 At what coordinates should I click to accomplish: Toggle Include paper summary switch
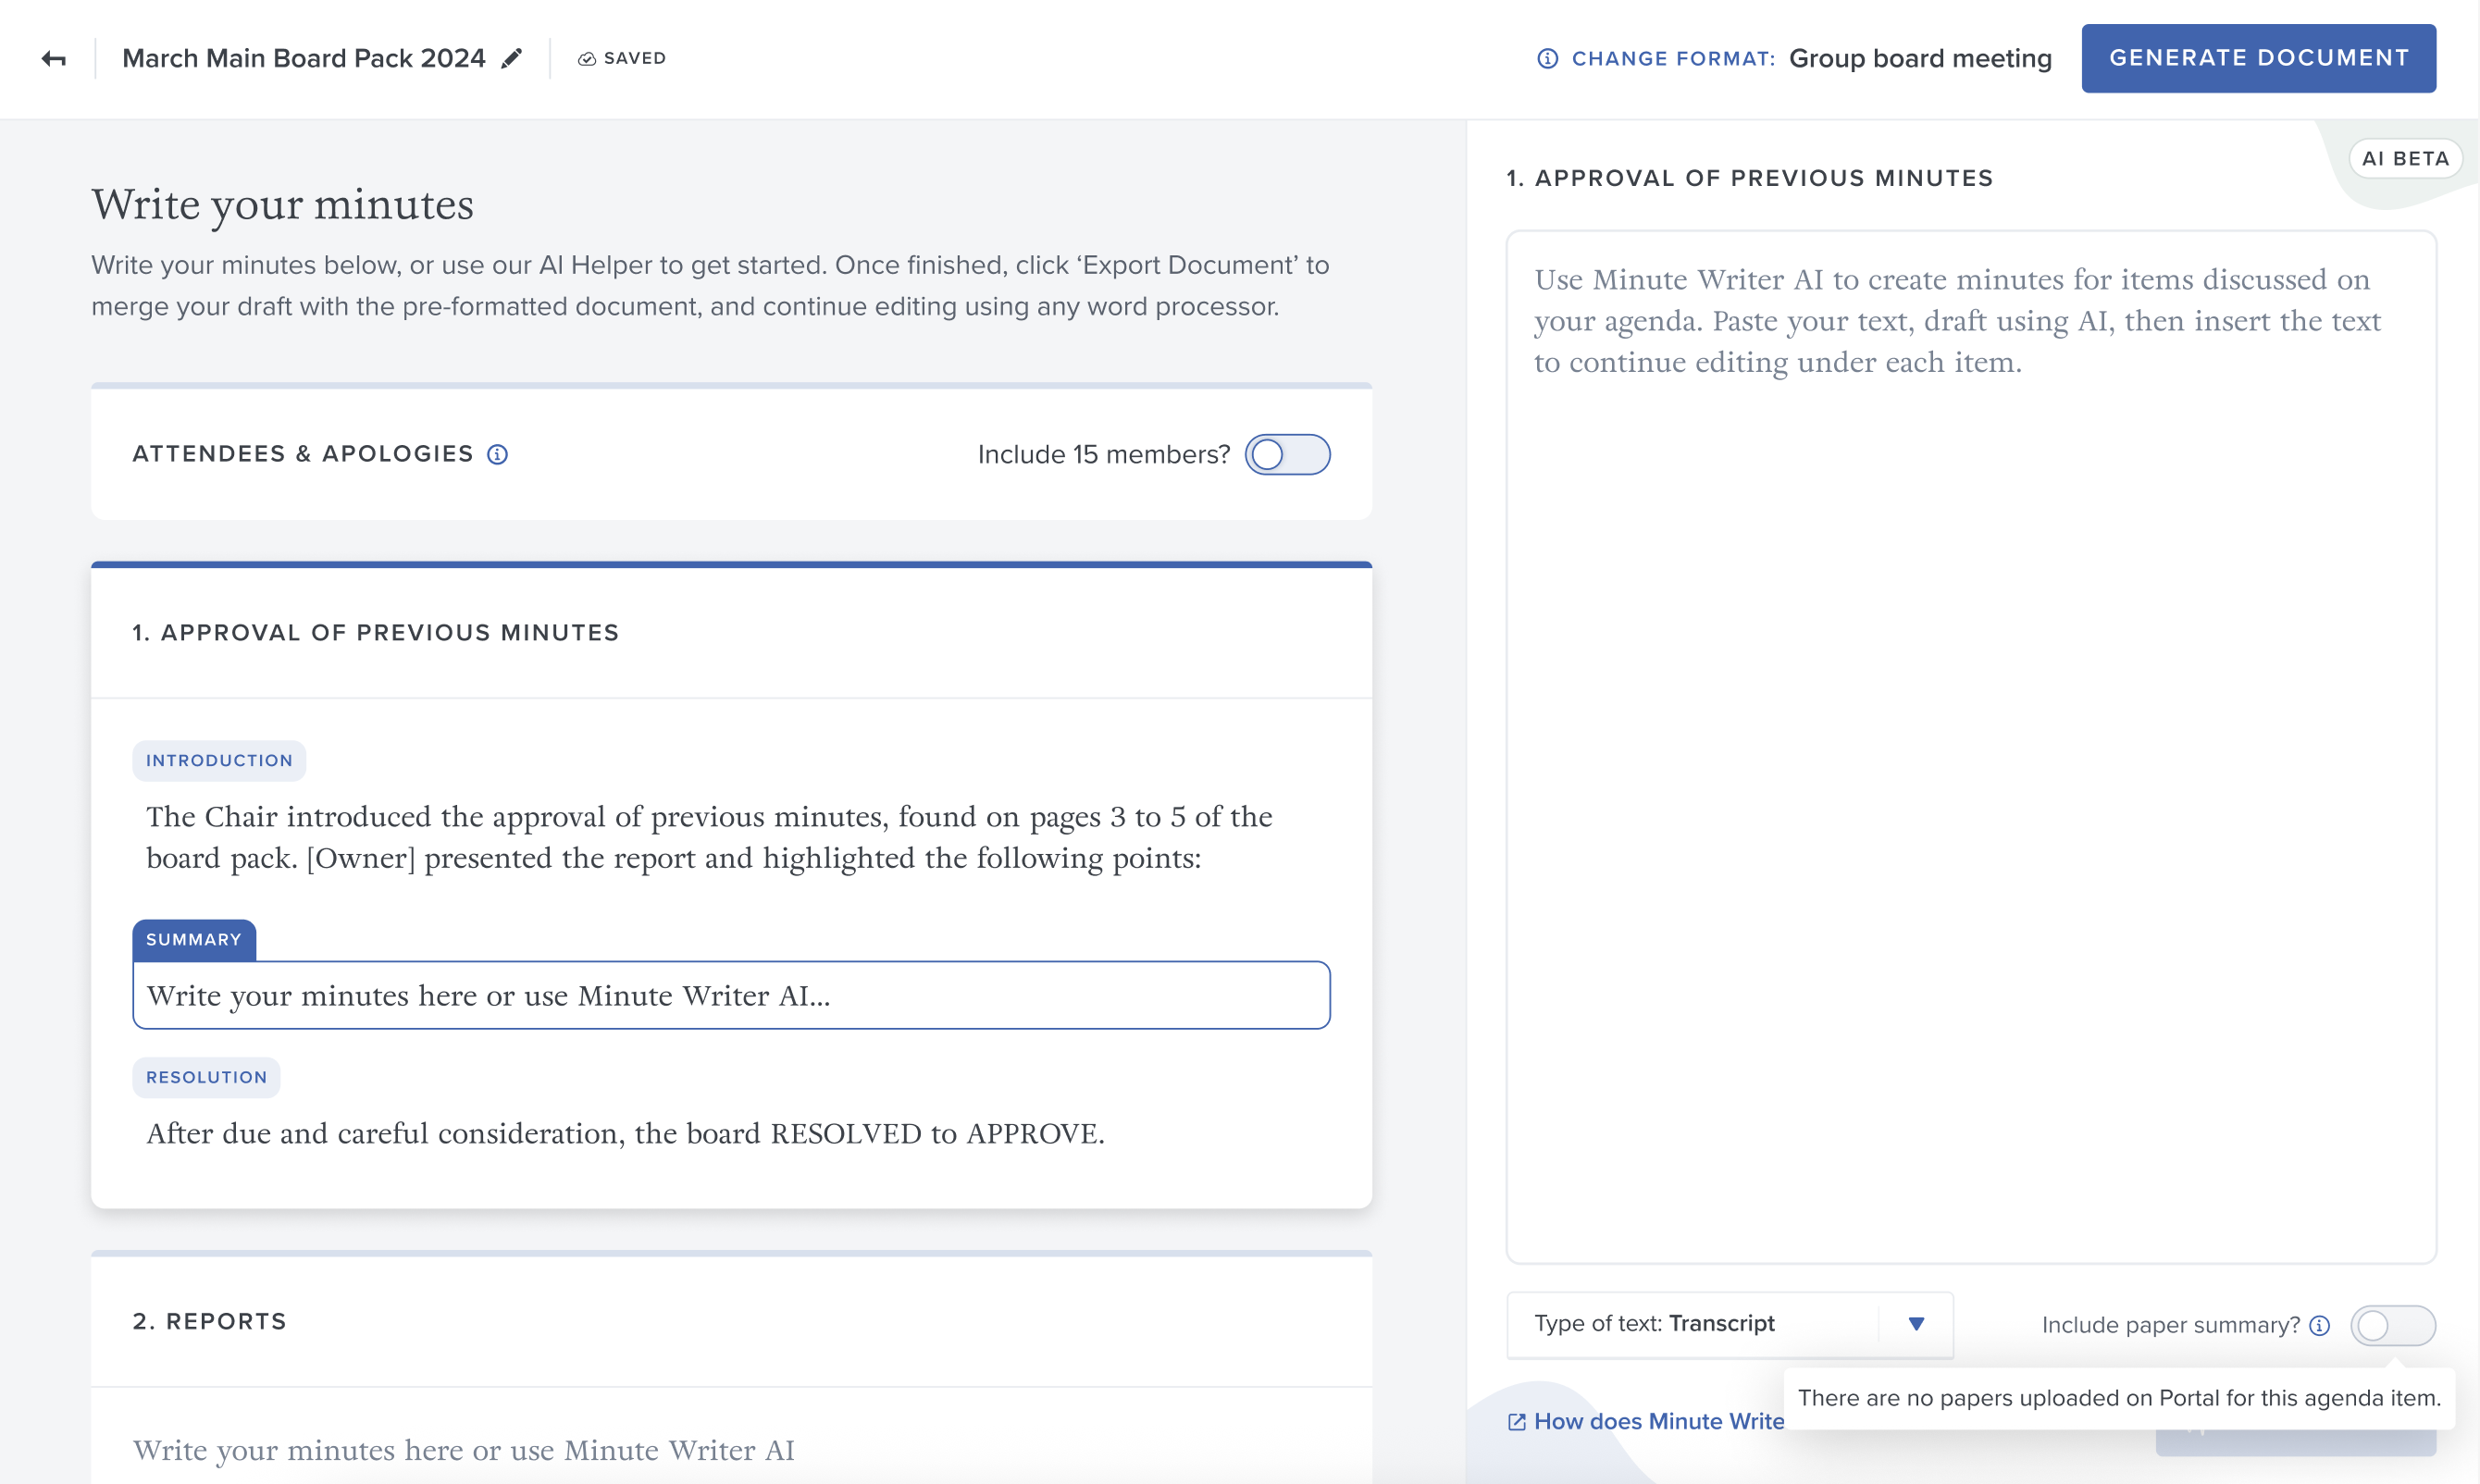pos(2393,1325)
